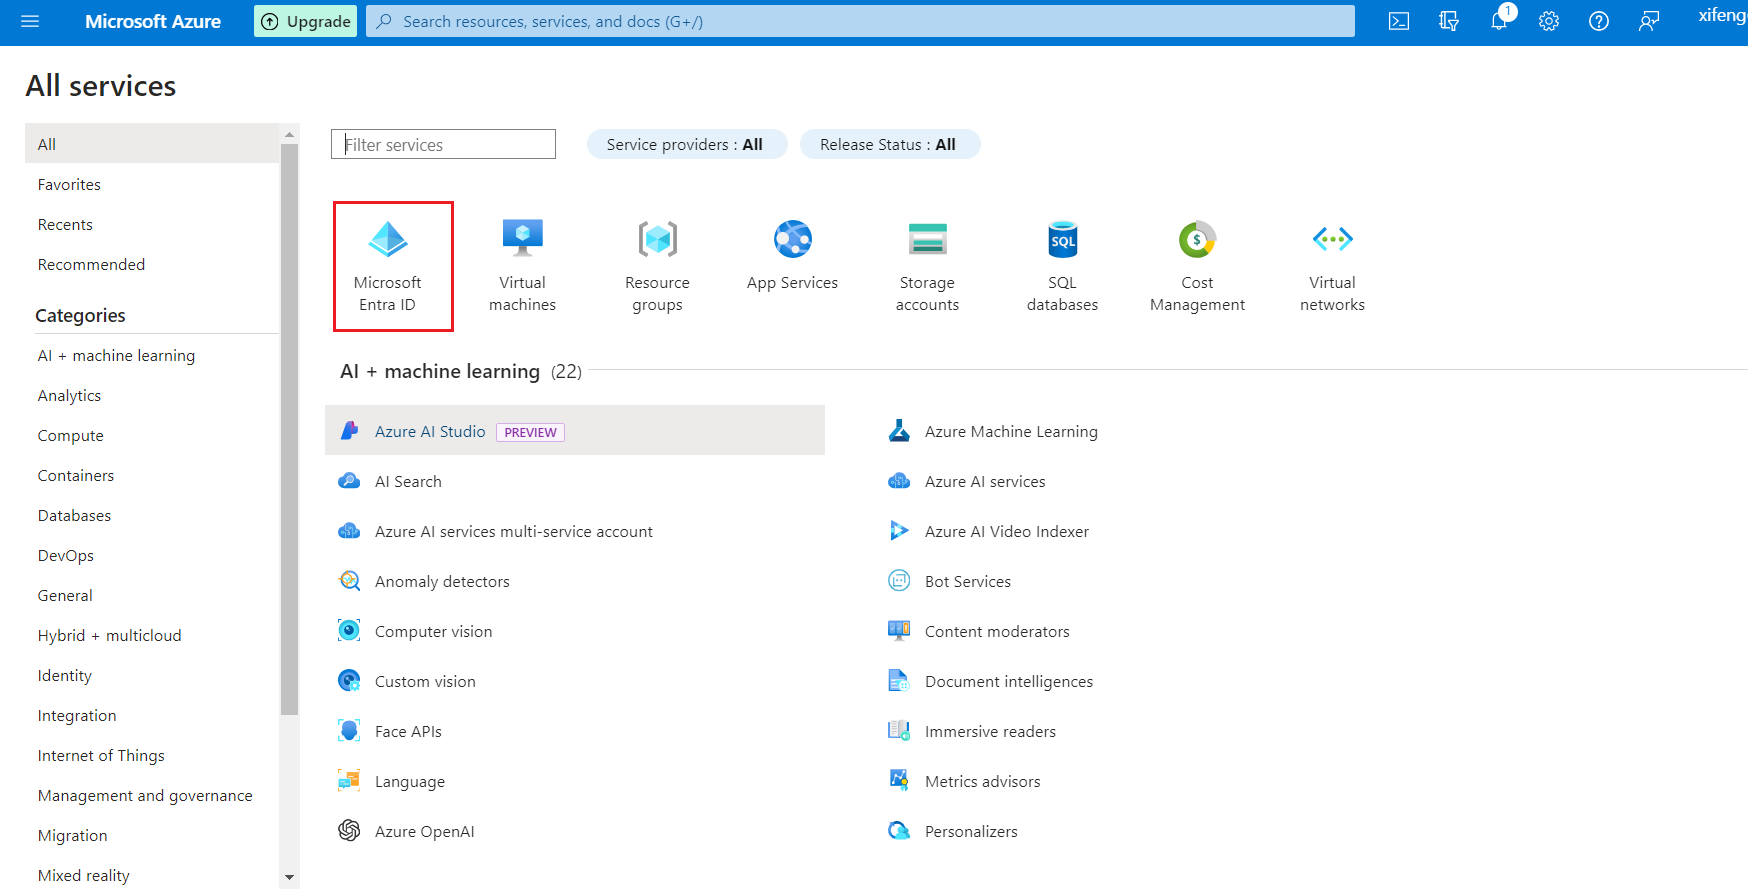1748x892 pixels.
Task: Open the Service providers filter dropdown
Action: pos(686,144)
